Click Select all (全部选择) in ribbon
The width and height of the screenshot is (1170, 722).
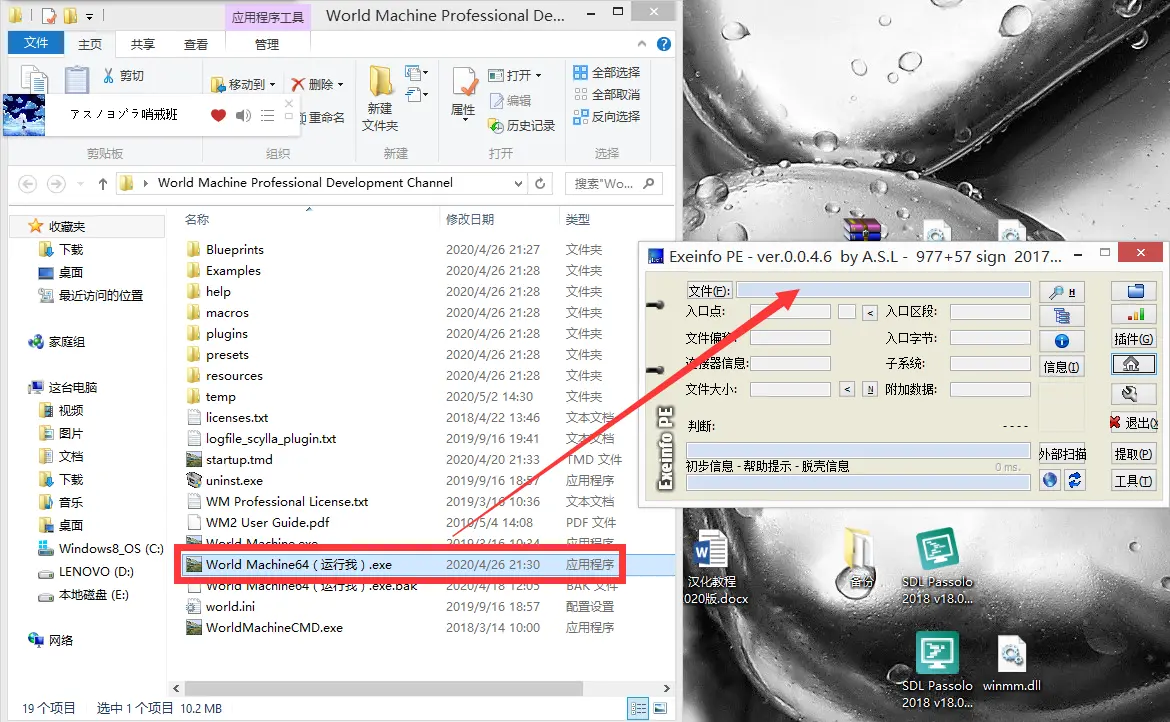[x=607, y=72]
